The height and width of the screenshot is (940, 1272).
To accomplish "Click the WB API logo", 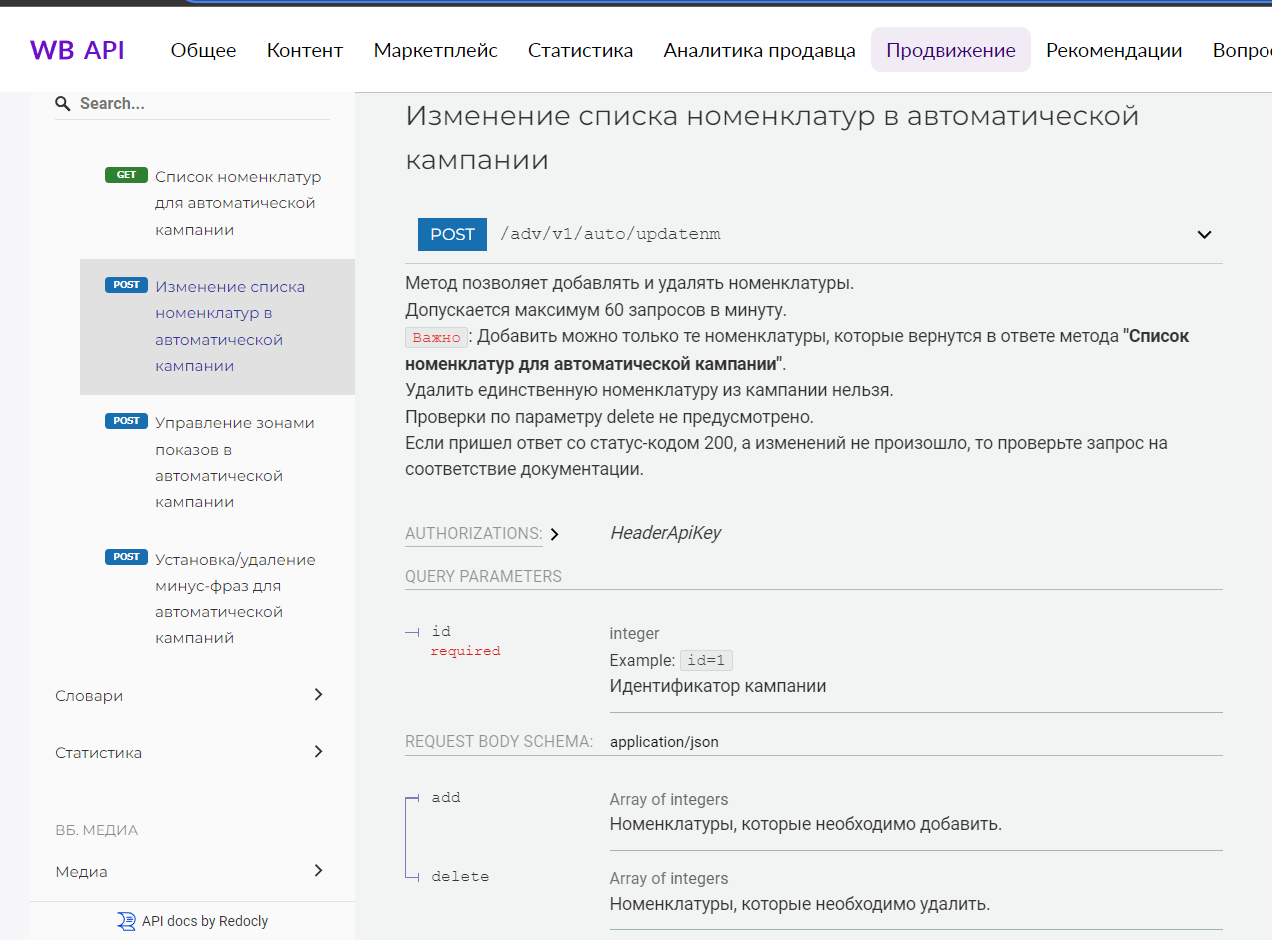I will [x=77, y=50].
